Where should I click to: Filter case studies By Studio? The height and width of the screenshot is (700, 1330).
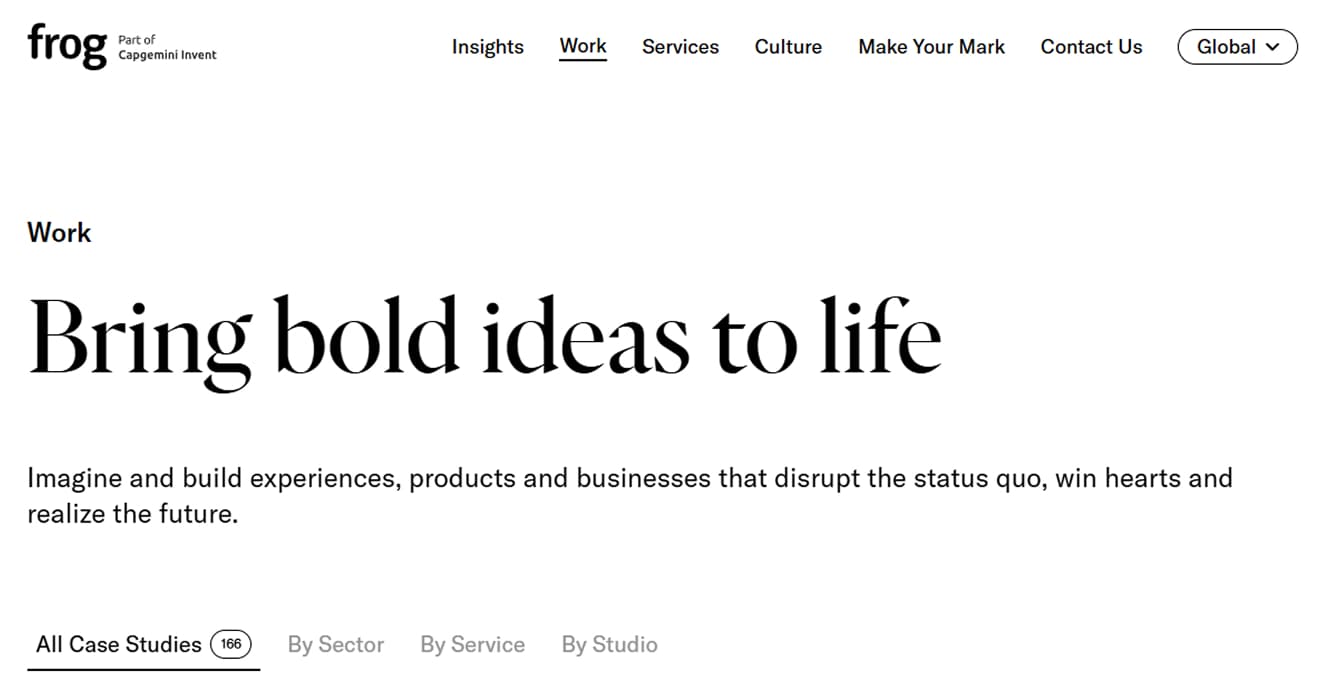coord(609,645)
